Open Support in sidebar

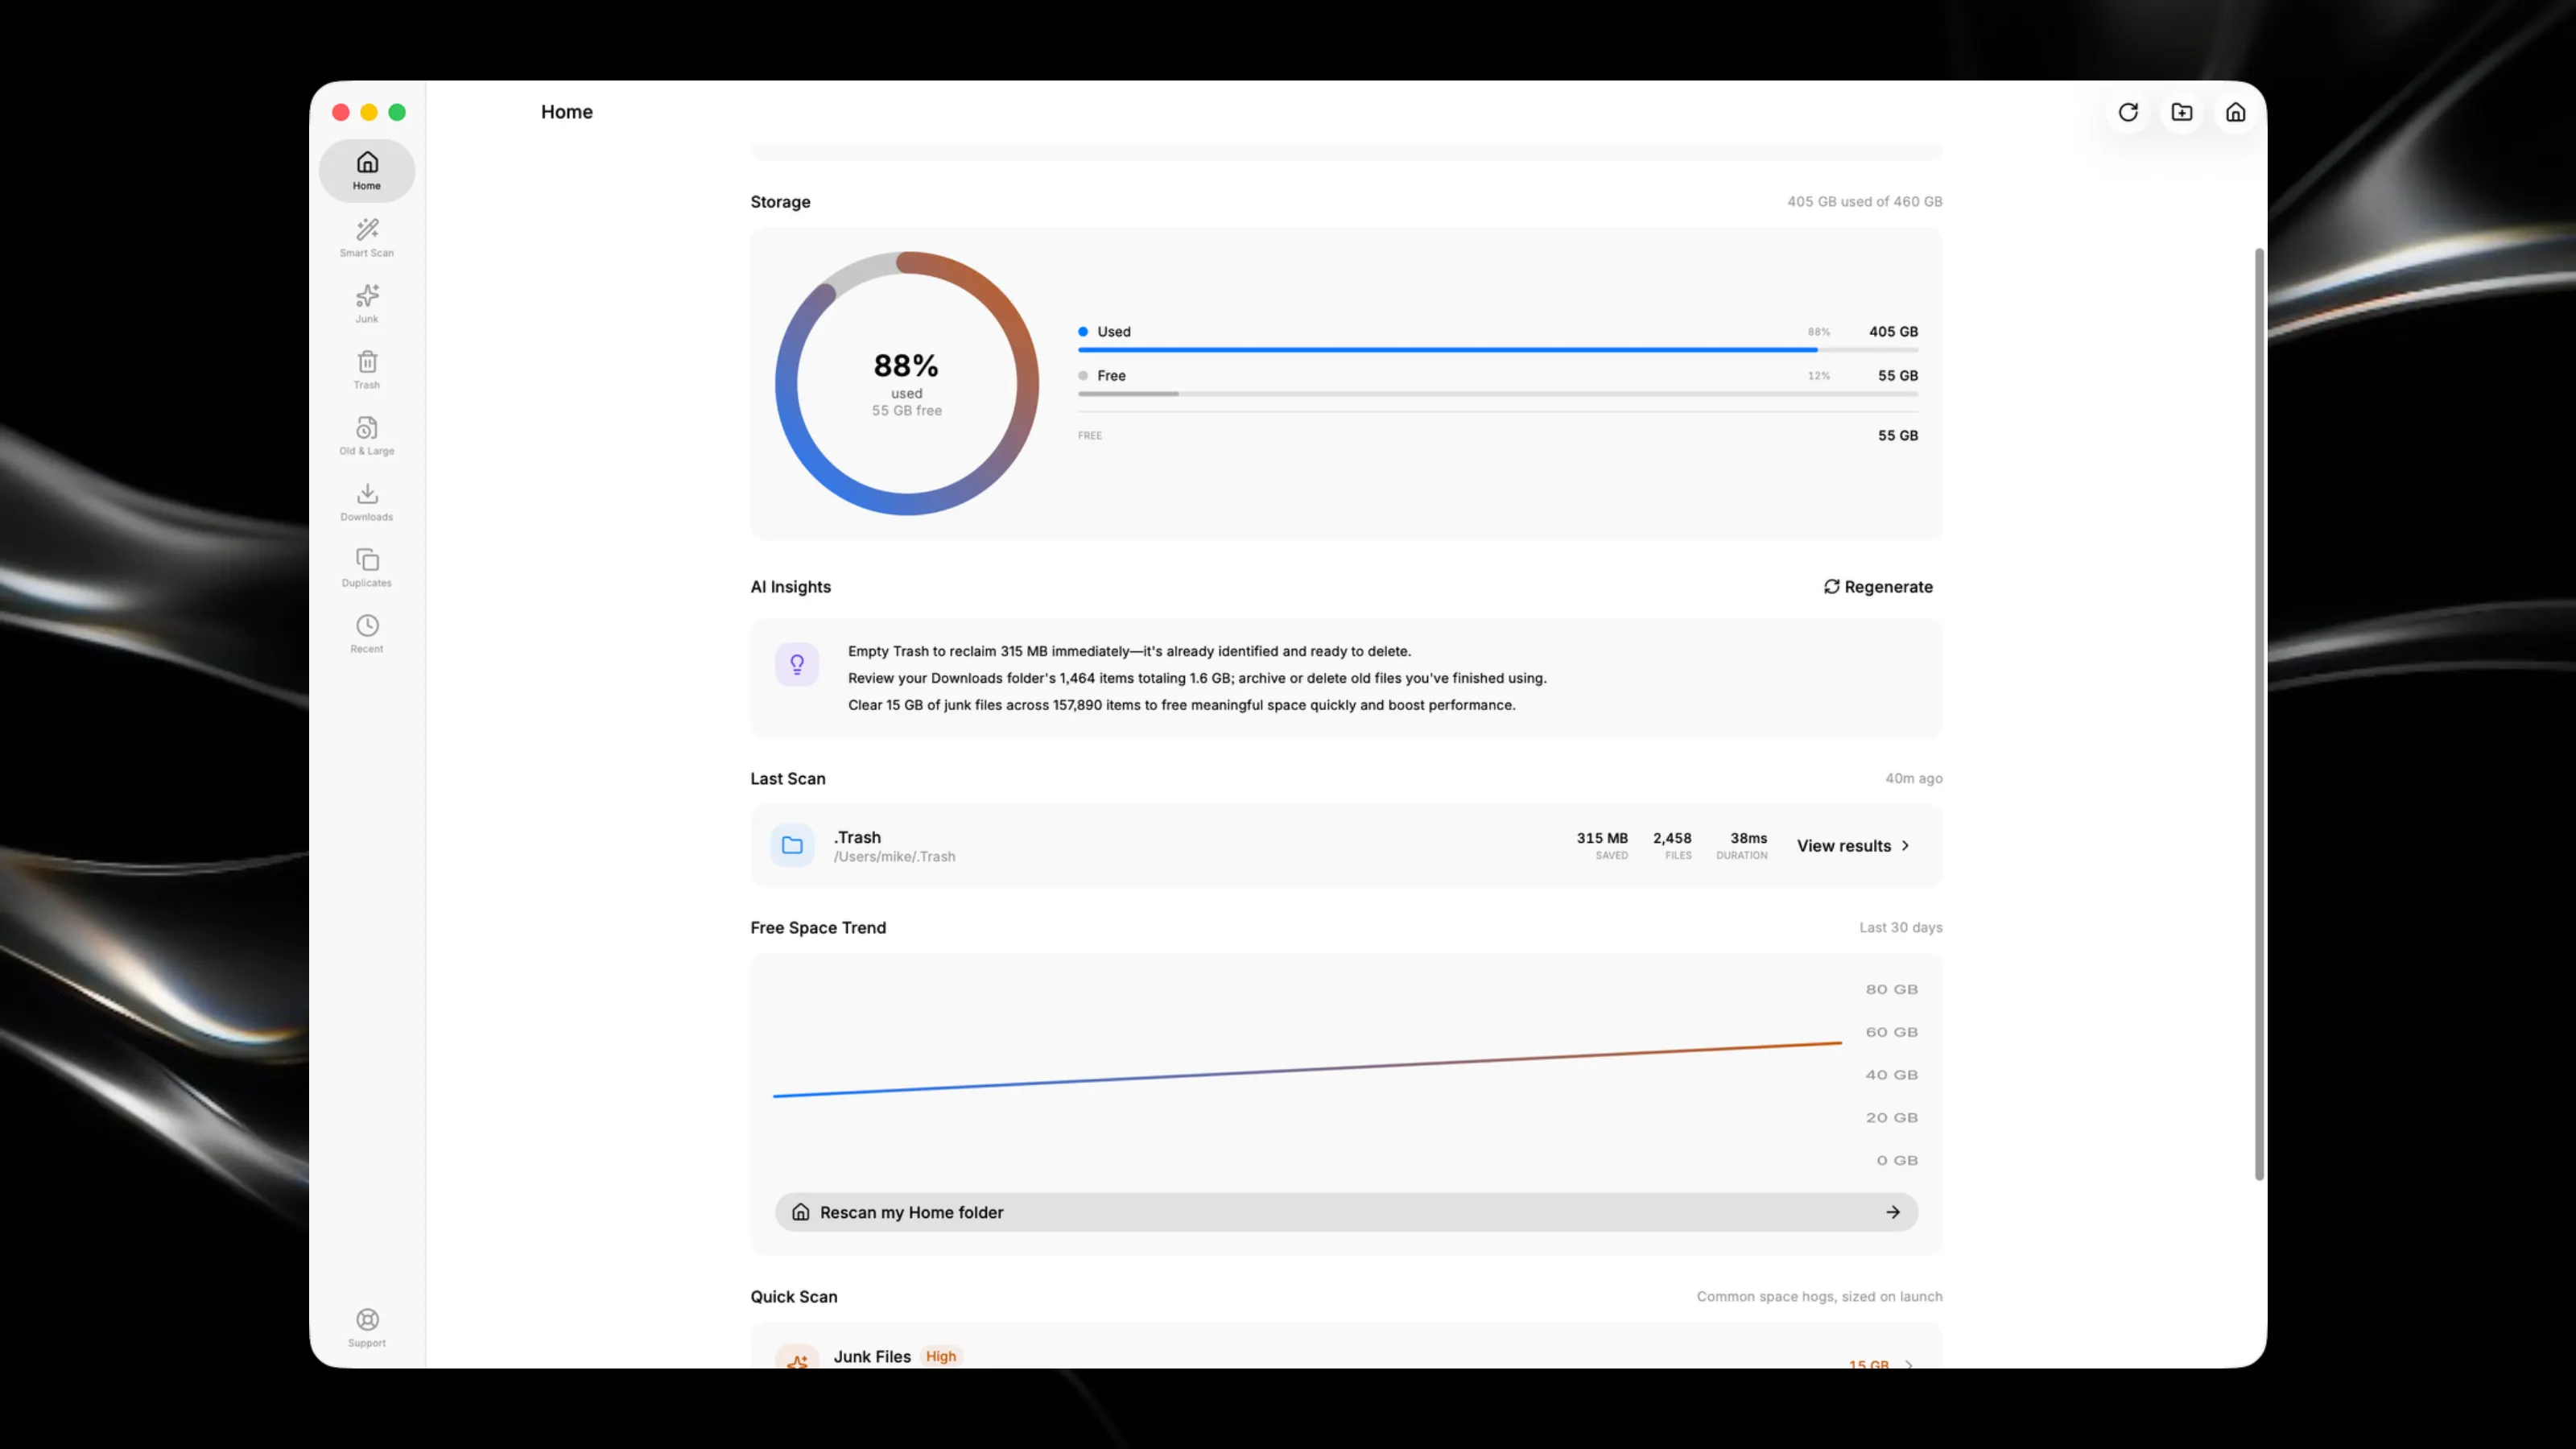[x=366, y=1328]
